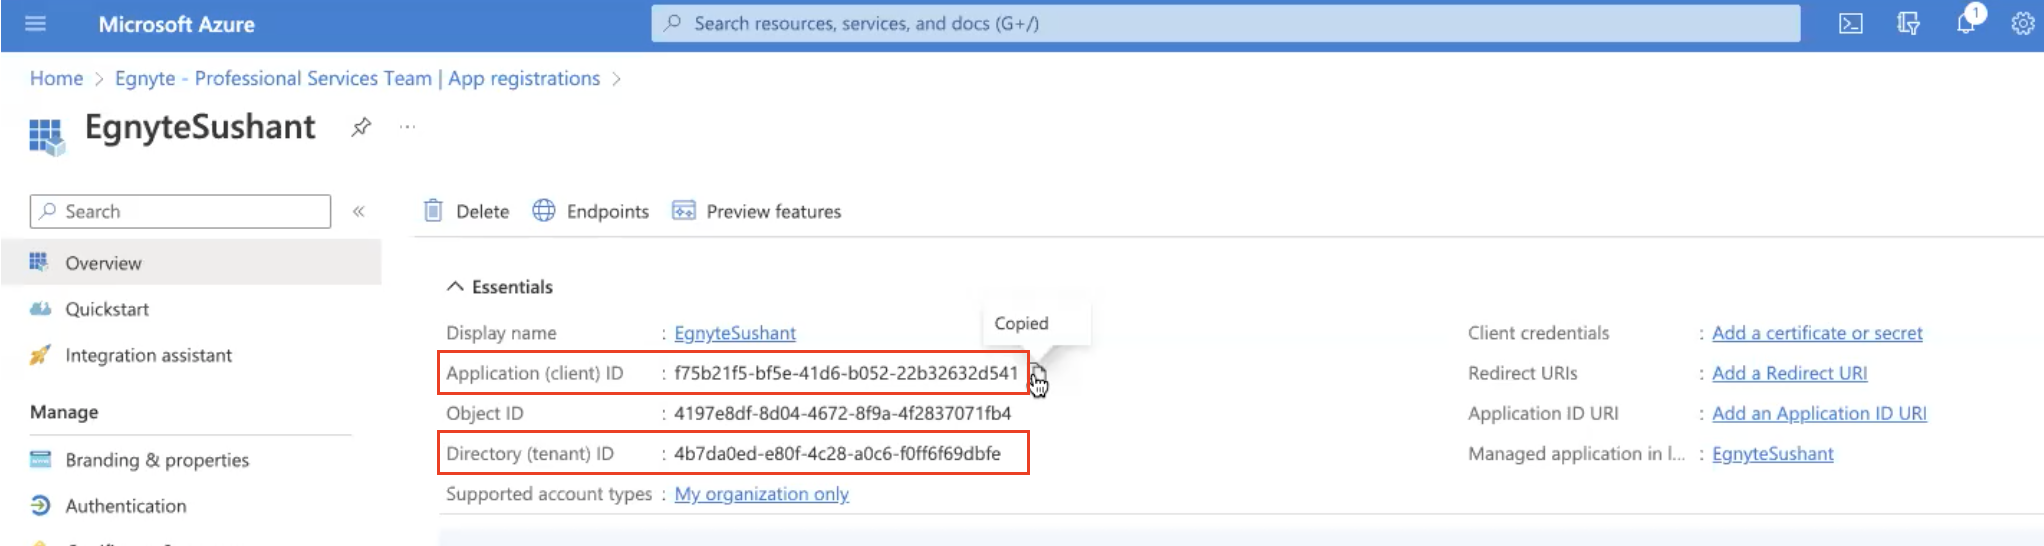The image size is (2044, 546).
Task: Open the Preview features toolbar label
Action: pos(774,212)
